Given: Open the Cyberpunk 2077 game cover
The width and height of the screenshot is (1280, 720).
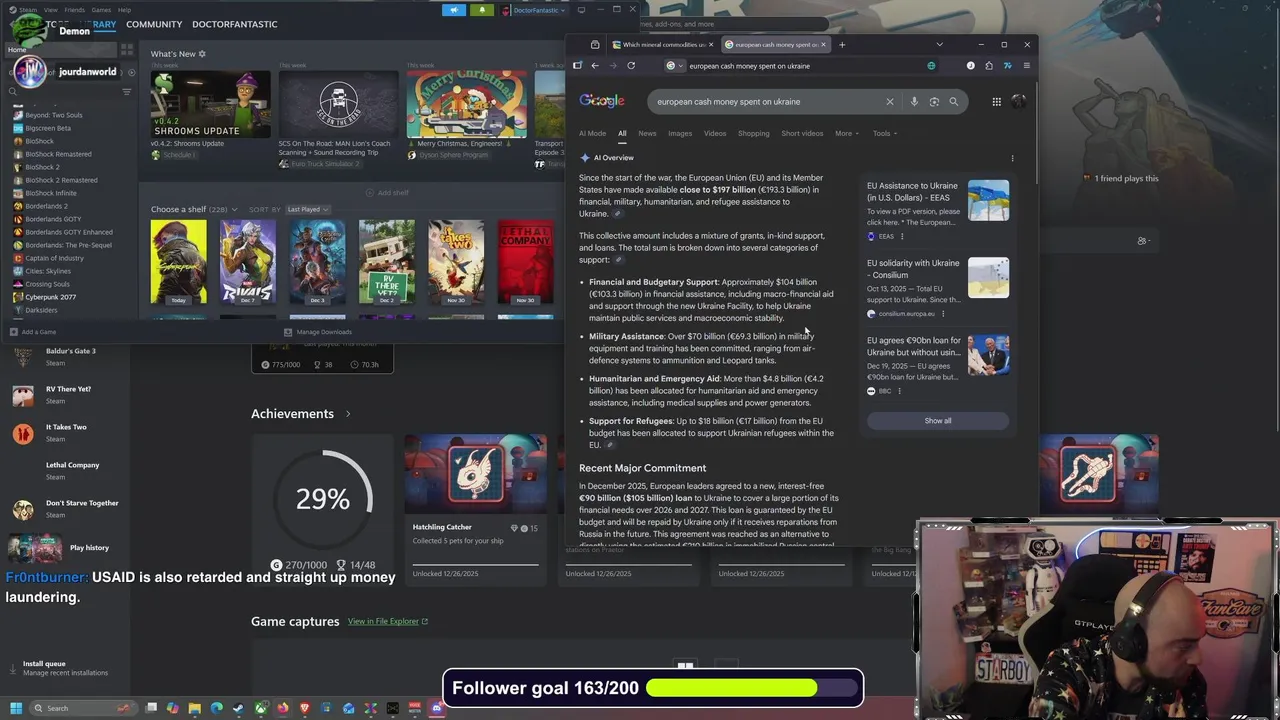Looking at the screenshot, I should pos(178,262).
